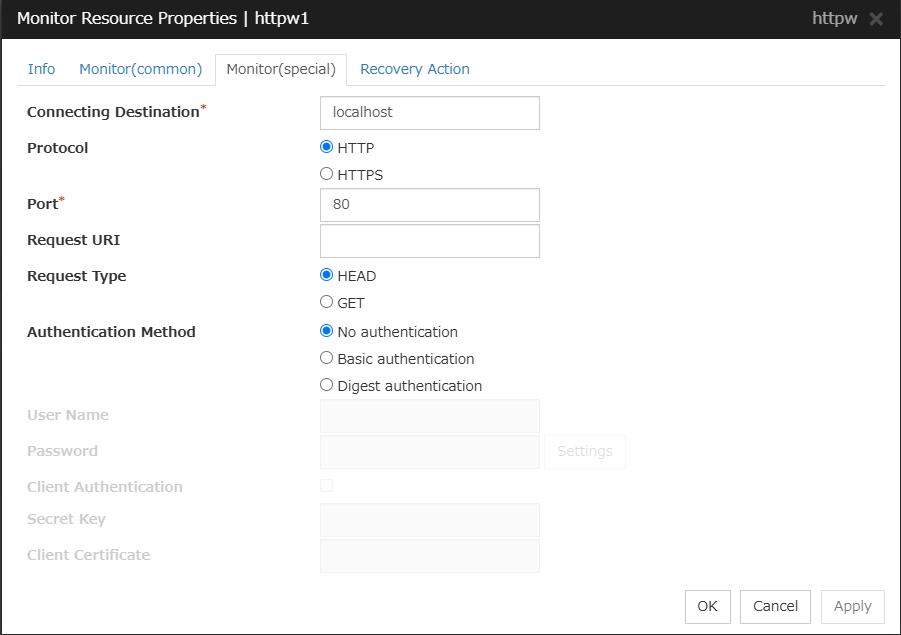Focus the Request URI text box
The image size is (901, 635).
click(x=429, y=241)
